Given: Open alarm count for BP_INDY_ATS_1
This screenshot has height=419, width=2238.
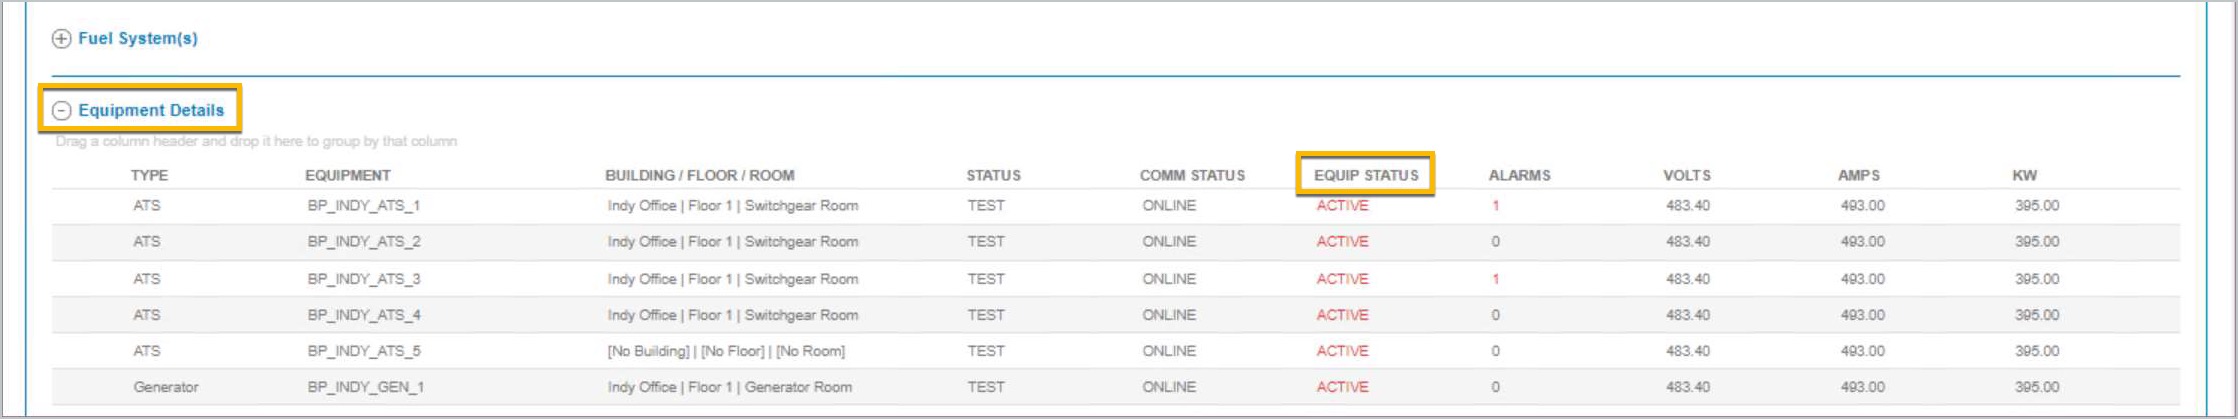Looking at the screenshot, I should coord(1496,206).
